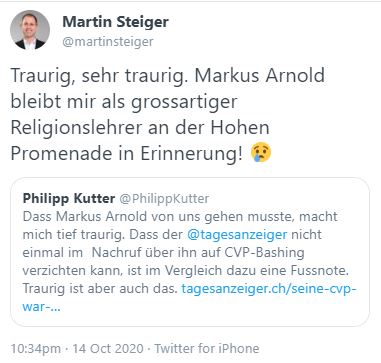The height and width of the screenshot is (363, 381).
Task: Click the "Traurig ist aber auch das." sentence
Action: [100, 289]
